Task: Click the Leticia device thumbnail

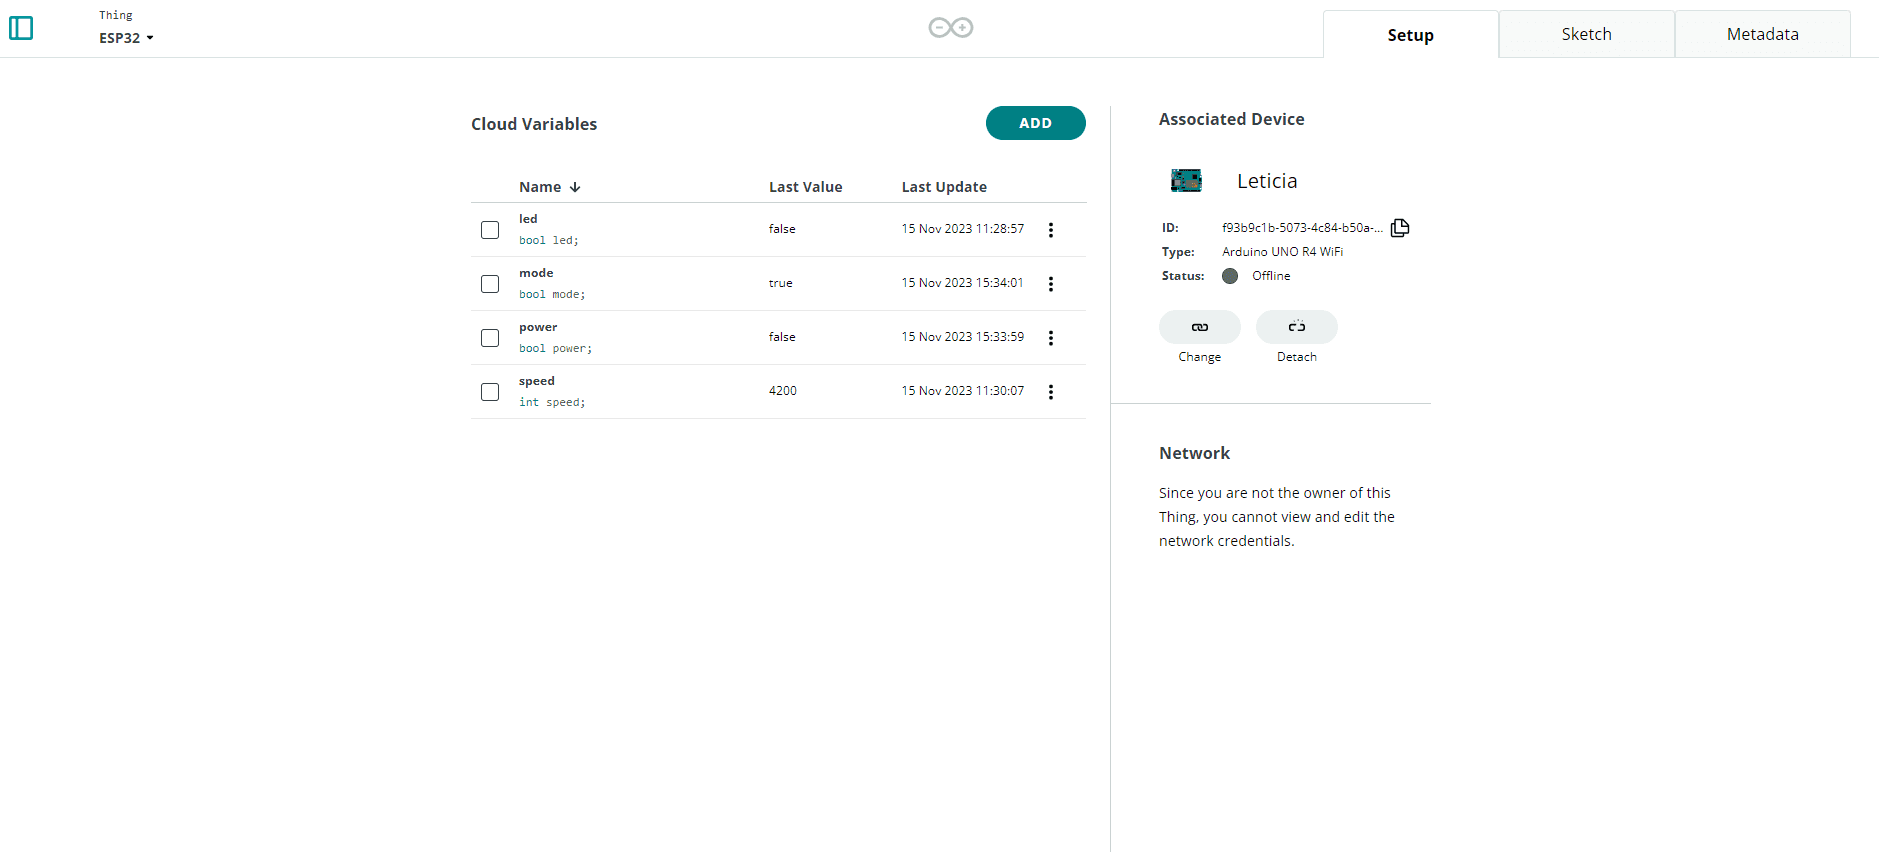Action: 1186,181
